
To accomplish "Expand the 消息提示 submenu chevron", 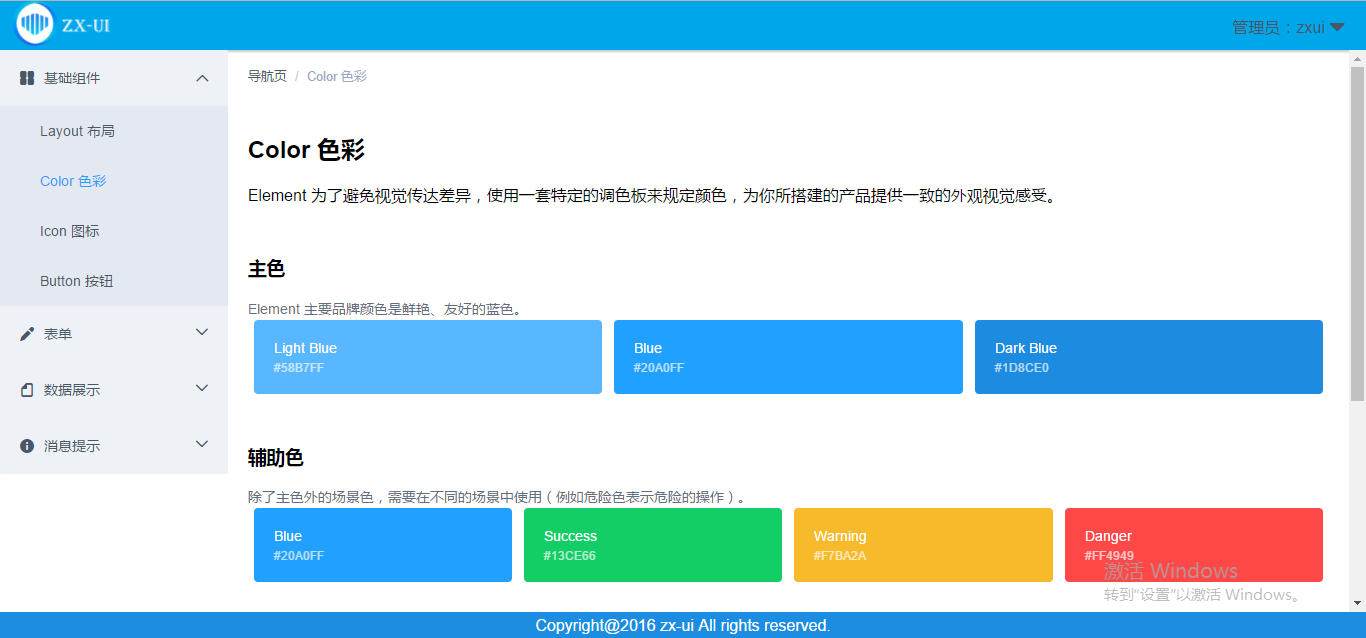I will pyautogui.click(x=202, y=444).
